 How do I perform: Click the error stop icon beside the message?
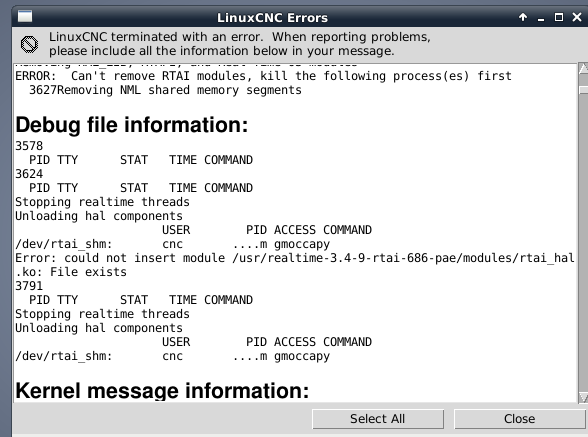(29, 44)
